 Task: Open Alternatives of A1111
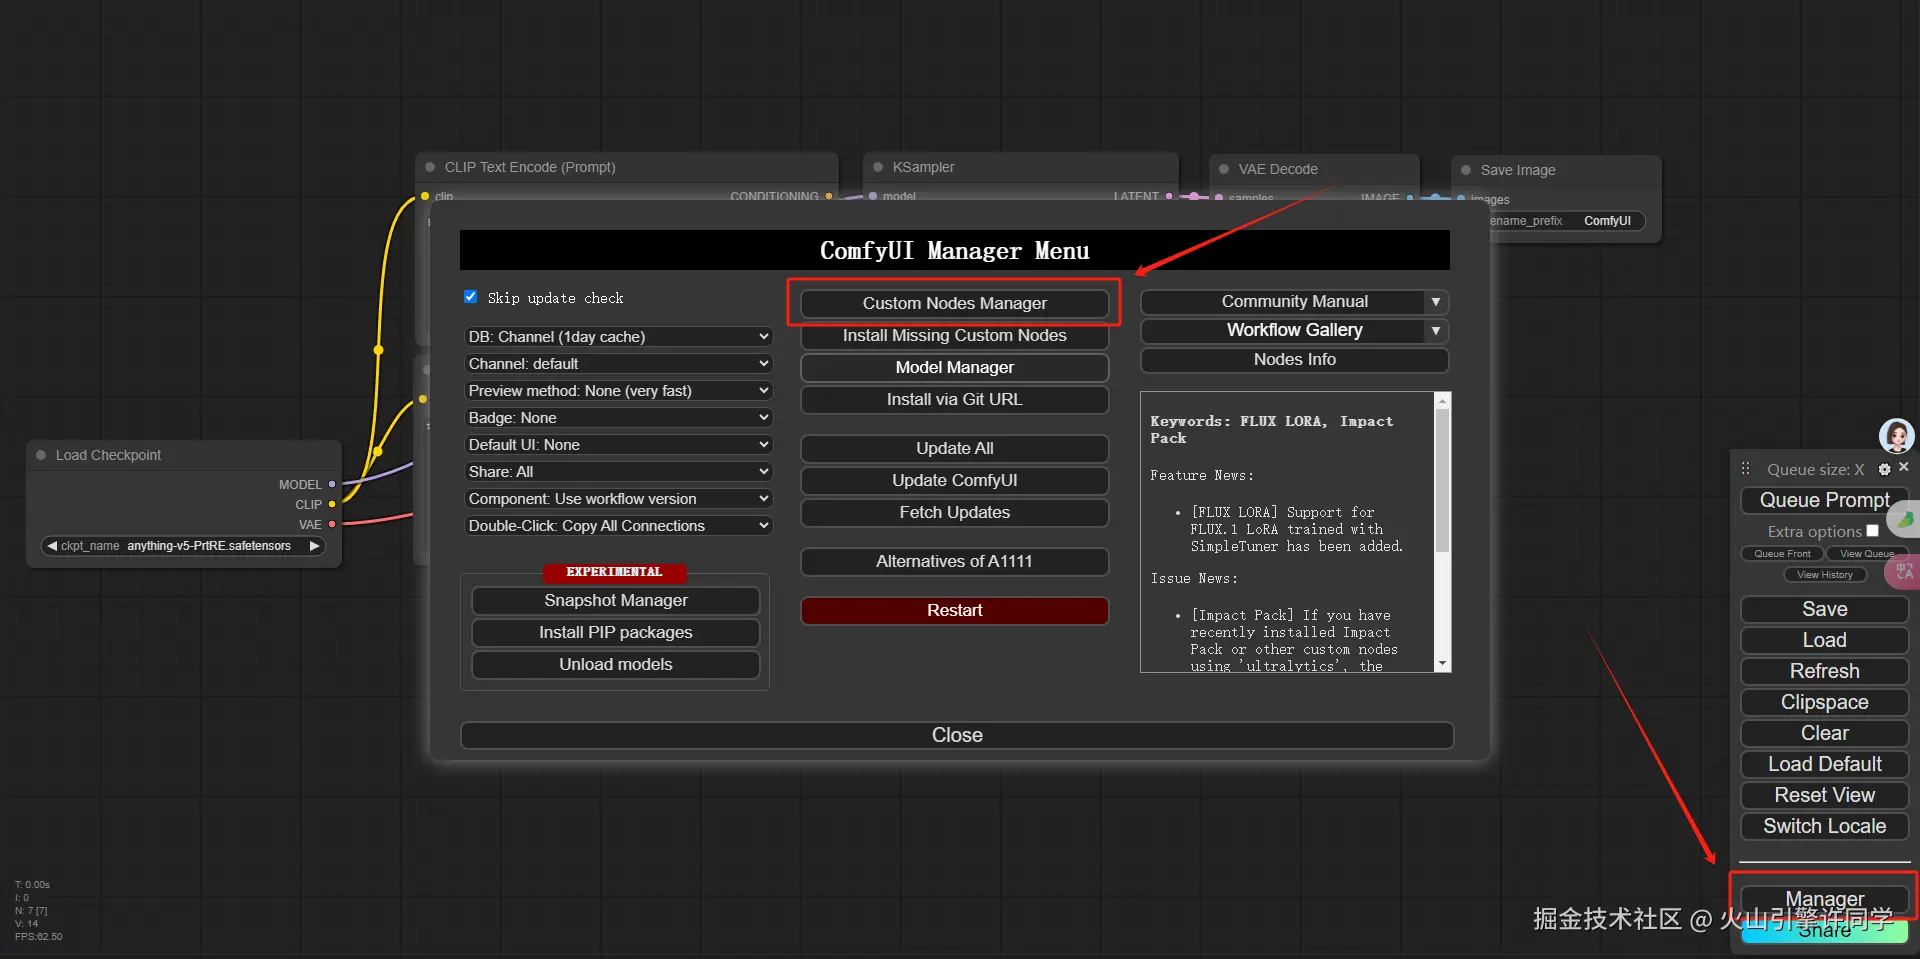pyautogui.click(x=955, y=562)
